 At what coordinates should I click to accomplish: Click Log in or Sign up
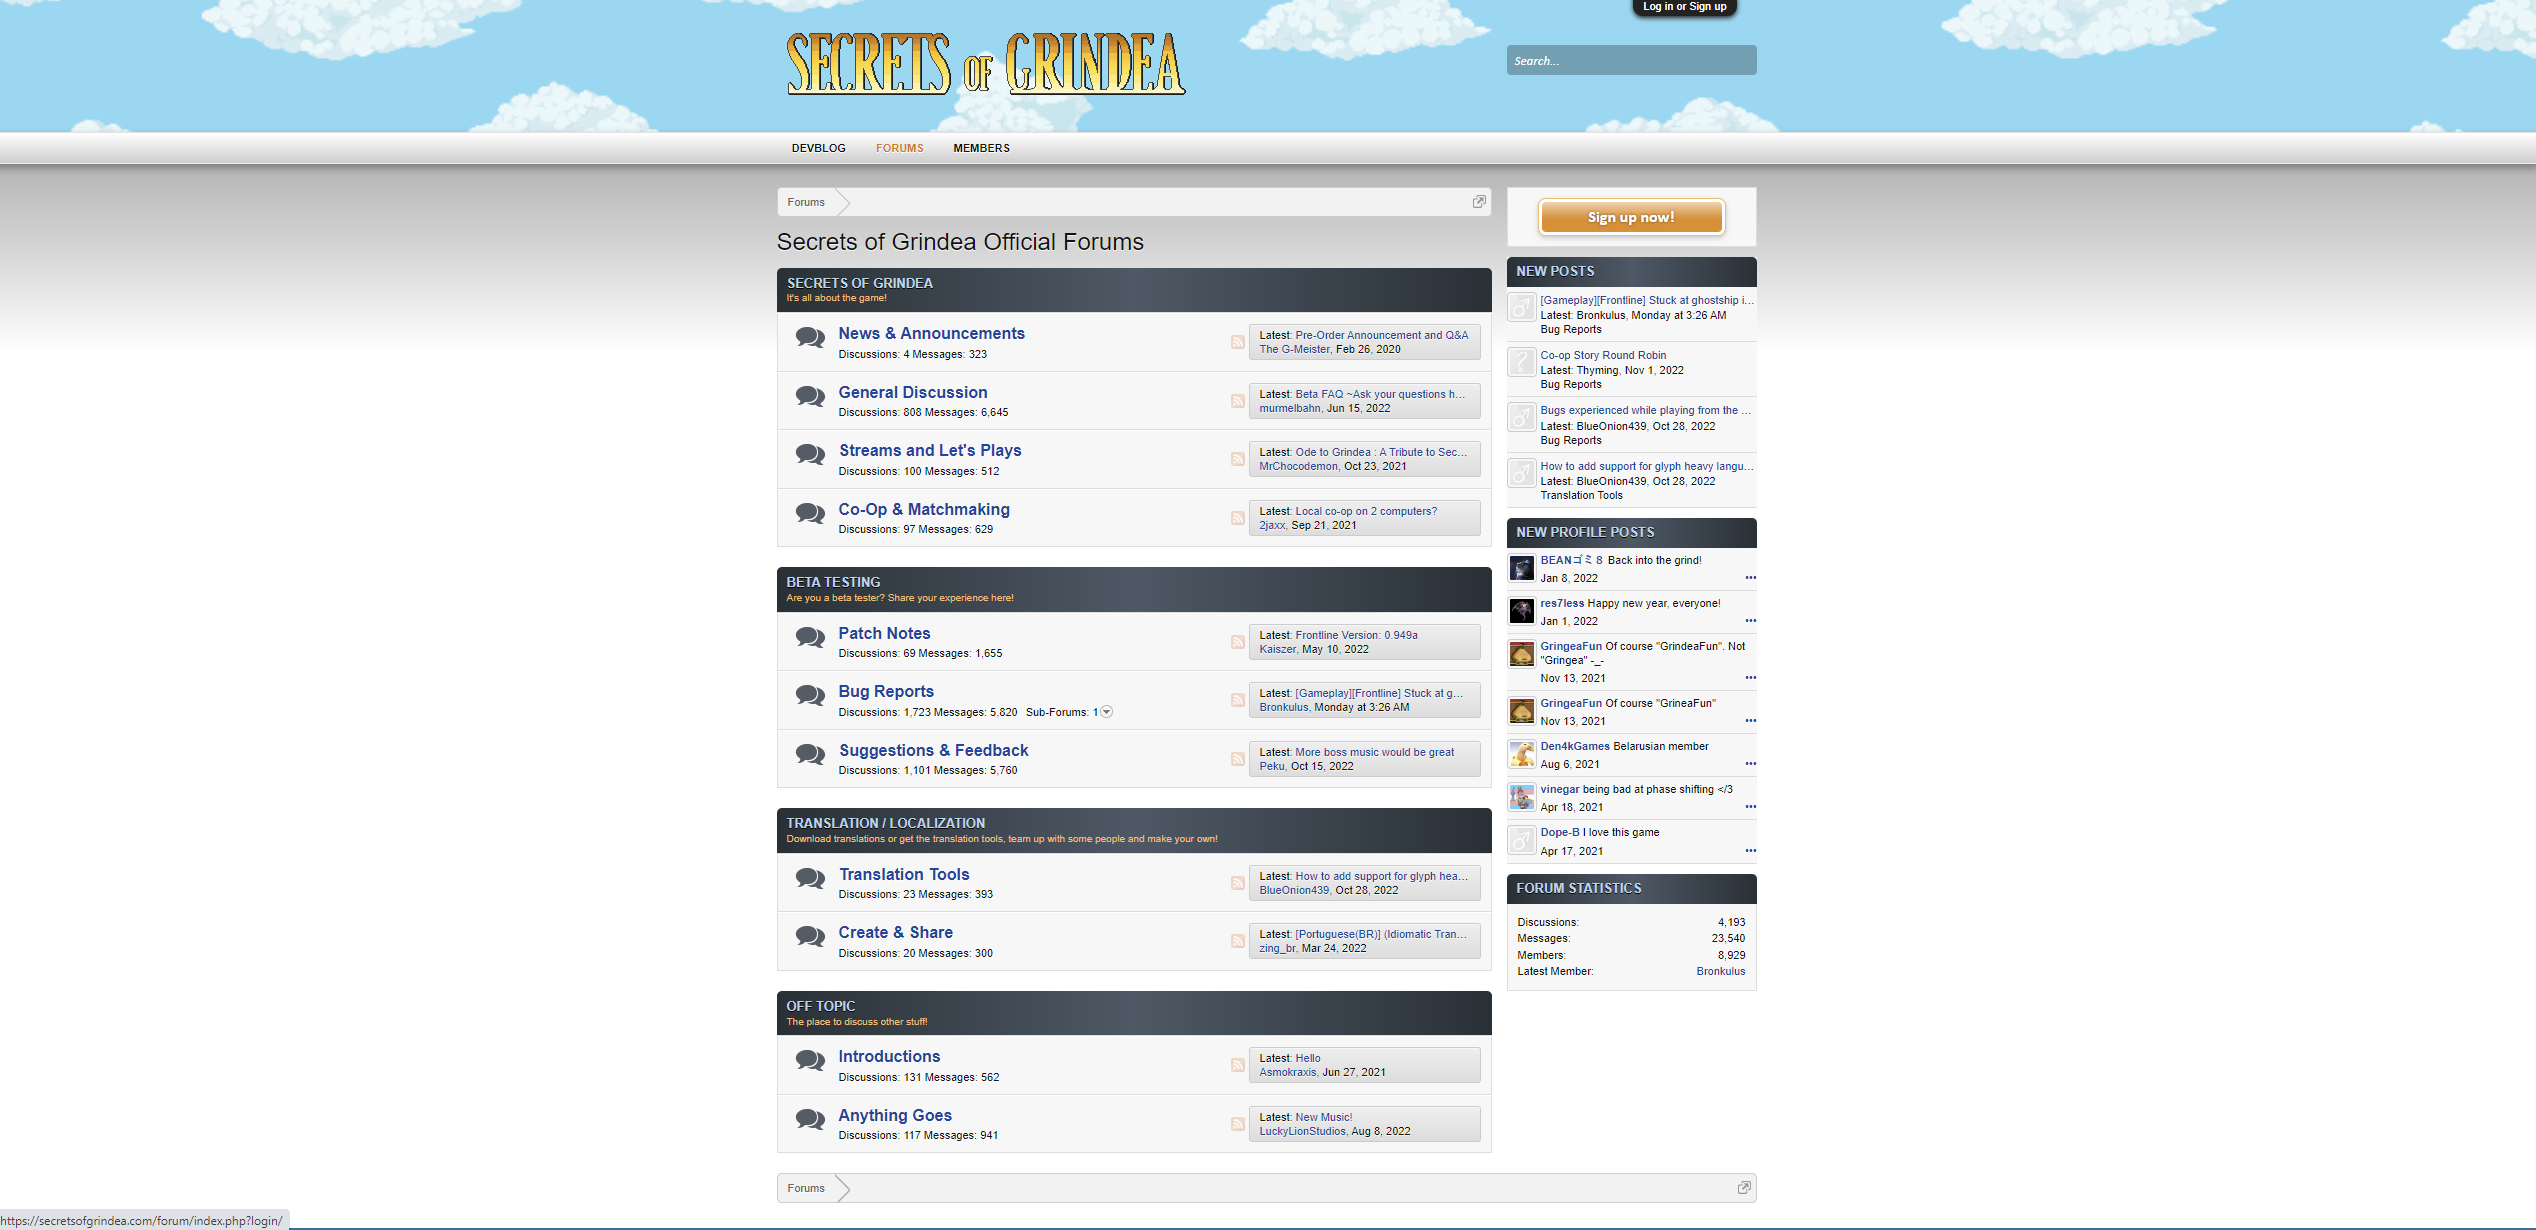(x=1684, y=7)
